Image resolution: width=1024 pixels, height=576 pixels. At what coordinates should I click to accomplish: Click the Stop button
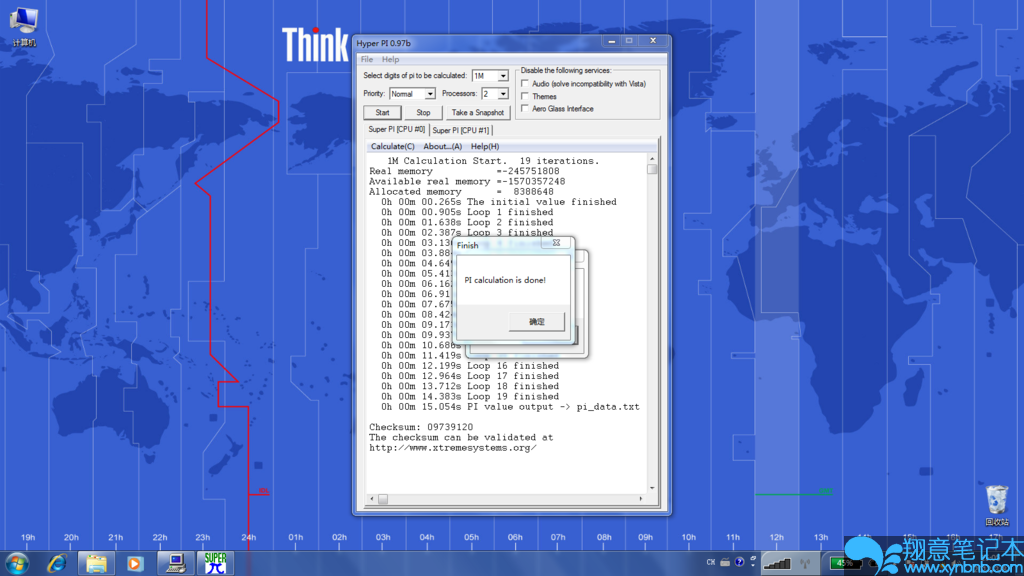tap(423, 112)
